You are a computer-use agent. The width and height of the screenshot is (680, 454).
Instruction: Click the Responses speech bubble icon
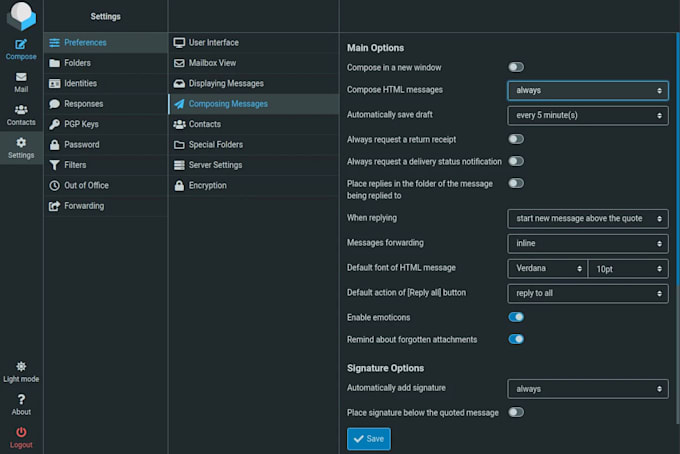[x=54, y=104]
